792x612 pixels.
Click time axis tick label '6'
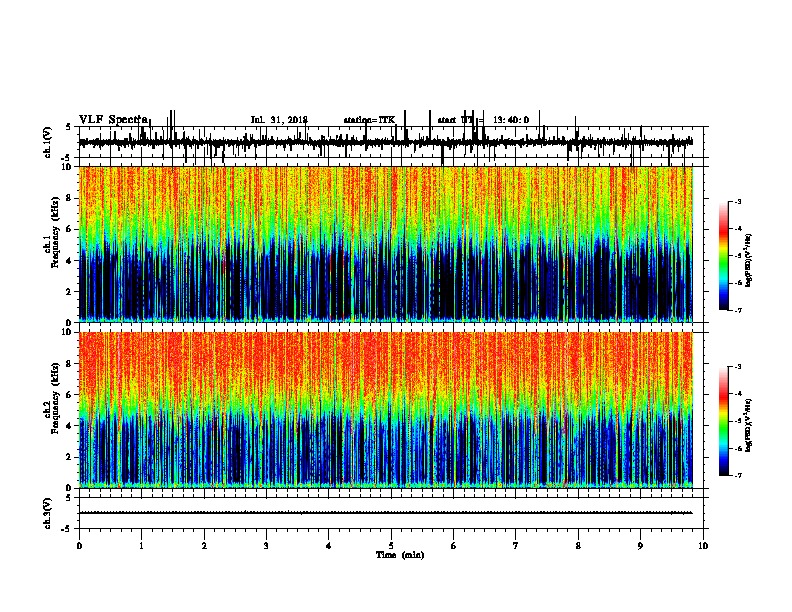click(454, 546)
